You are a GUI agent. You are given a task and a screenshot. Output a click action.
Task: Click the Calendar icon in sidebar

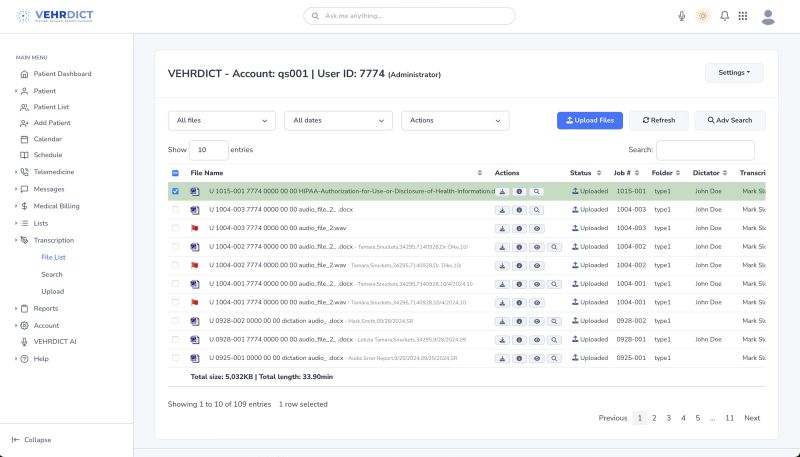coord(24,139)
